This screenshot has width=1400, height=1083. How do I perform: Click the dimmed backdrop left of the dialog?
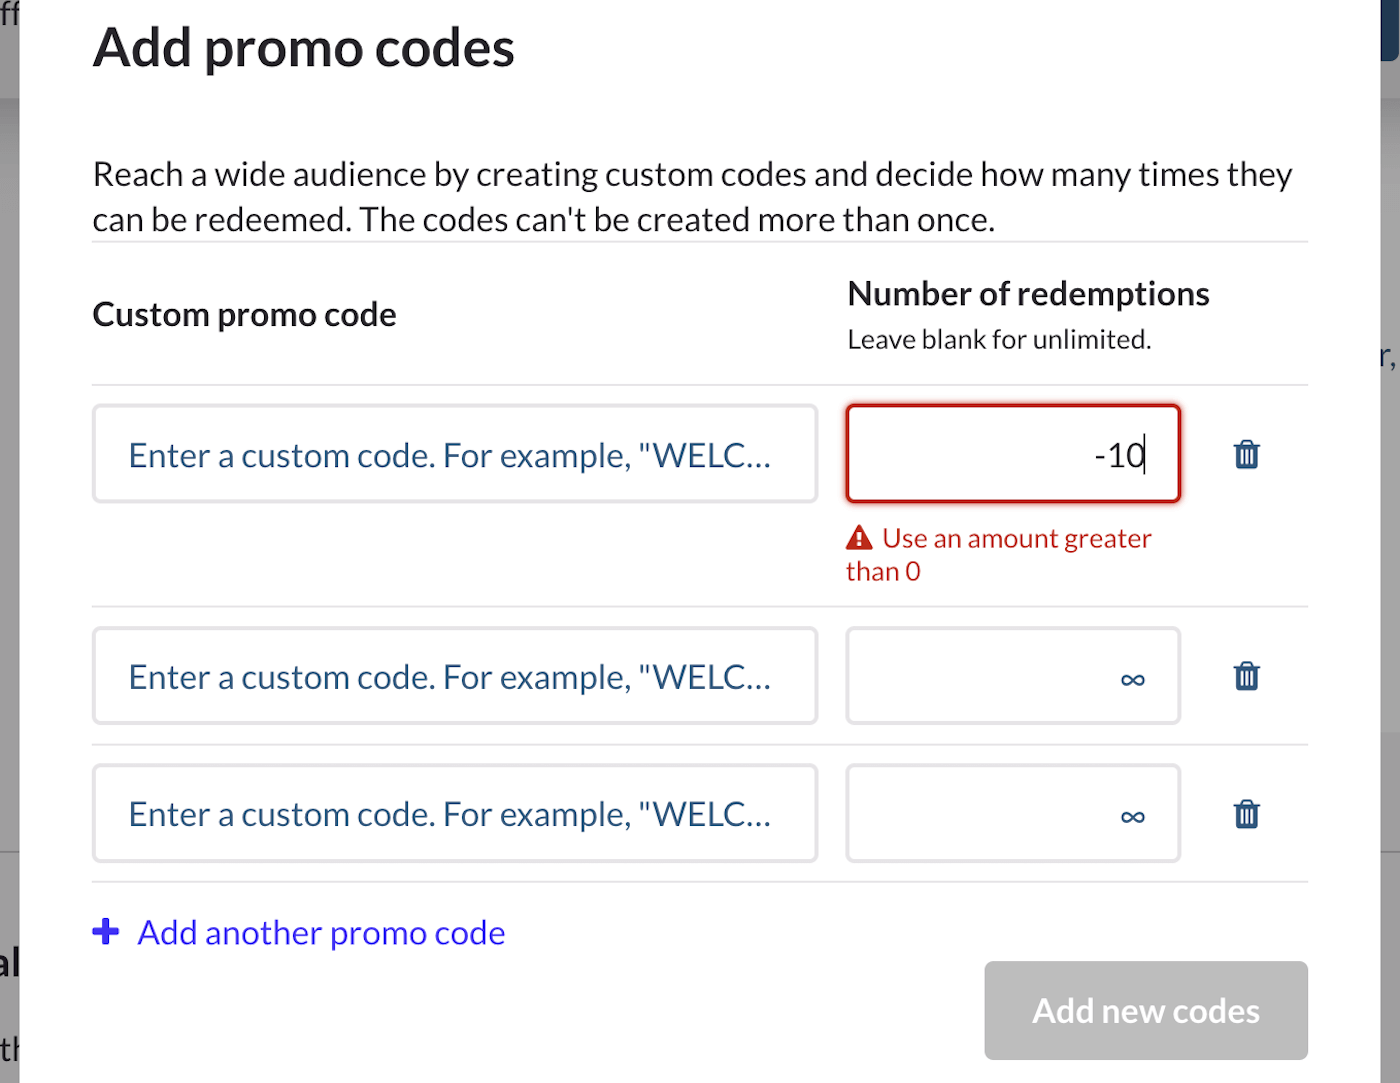point(9,500)
